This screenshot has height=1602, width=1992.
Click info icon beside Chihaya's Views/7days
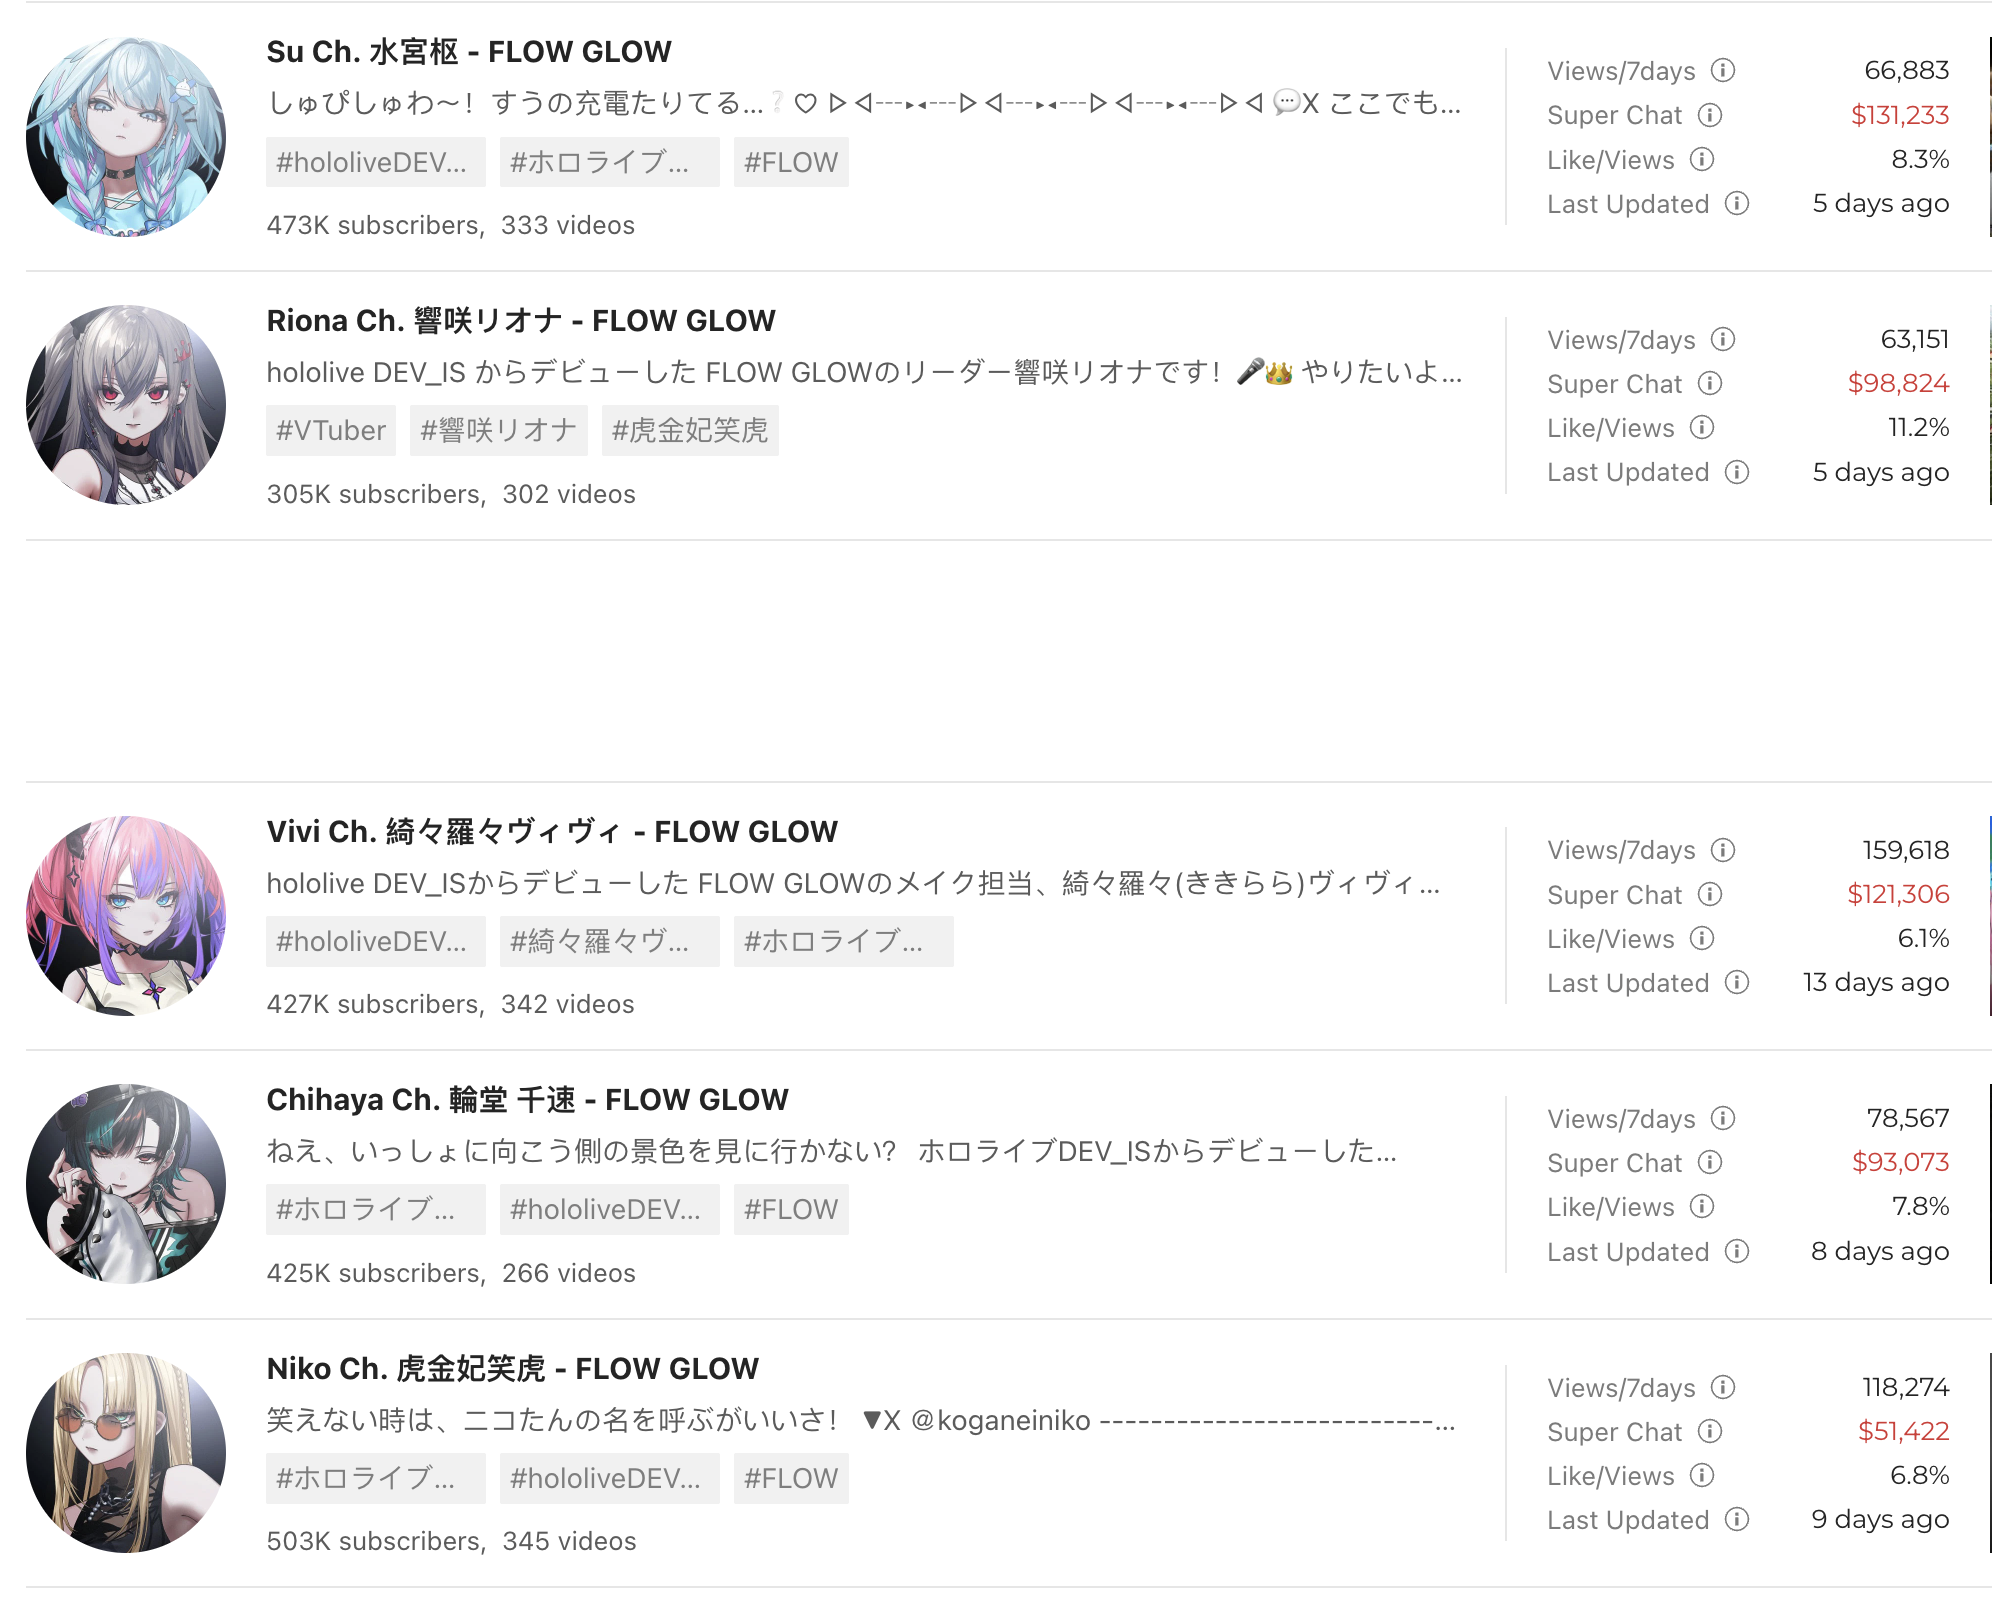[x=1722, y=1118]
